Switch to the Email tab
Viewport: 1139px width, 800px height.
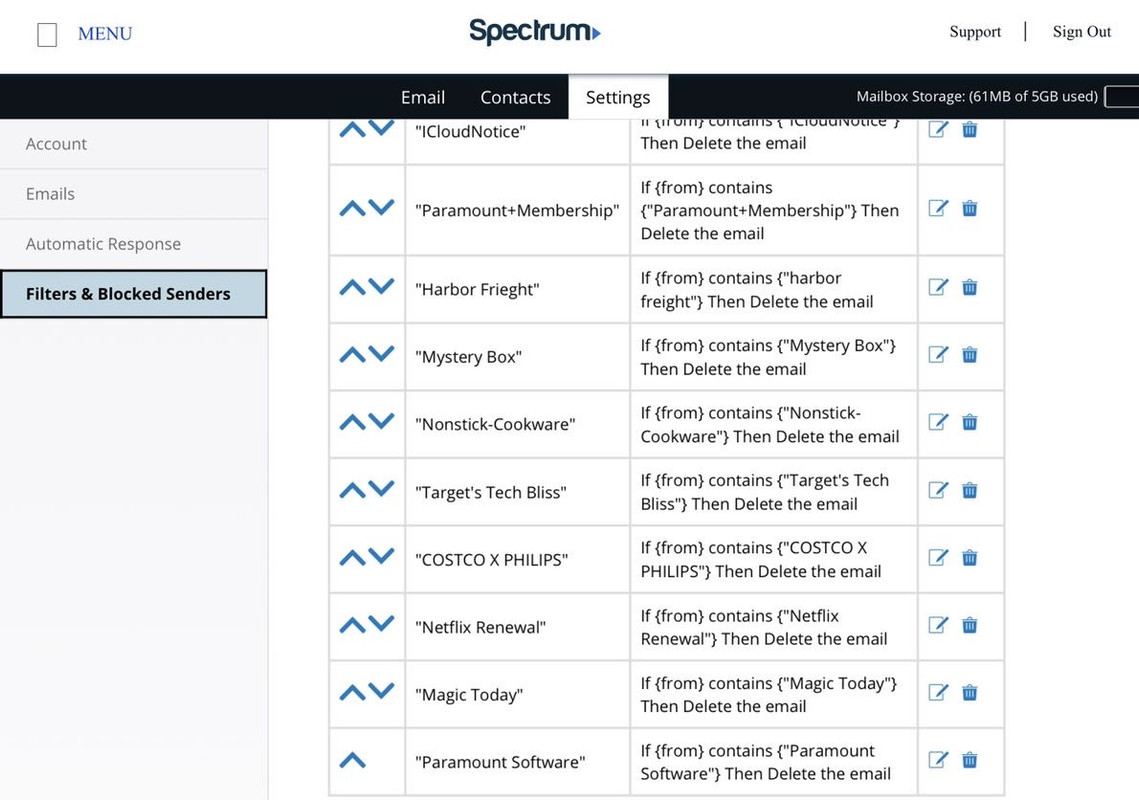pyautogui.click(x=423, y=97)
